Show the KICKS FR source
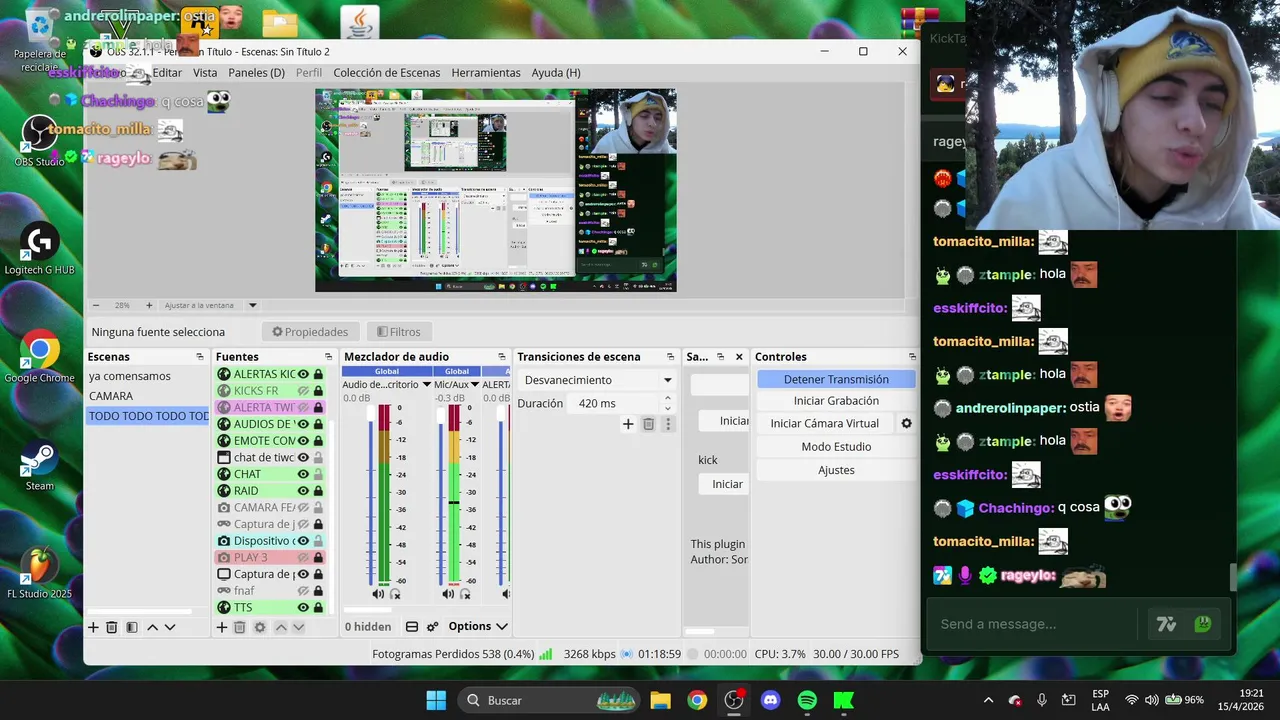This screenshot has height=720, width=1280. click(x=303, y=391)
